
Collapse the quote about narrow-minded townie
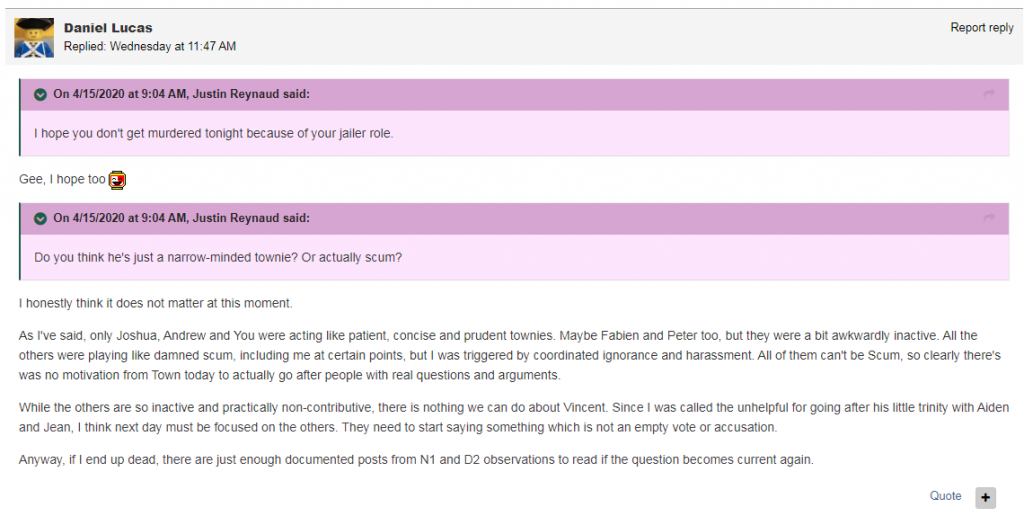click(x=41, y=219)
